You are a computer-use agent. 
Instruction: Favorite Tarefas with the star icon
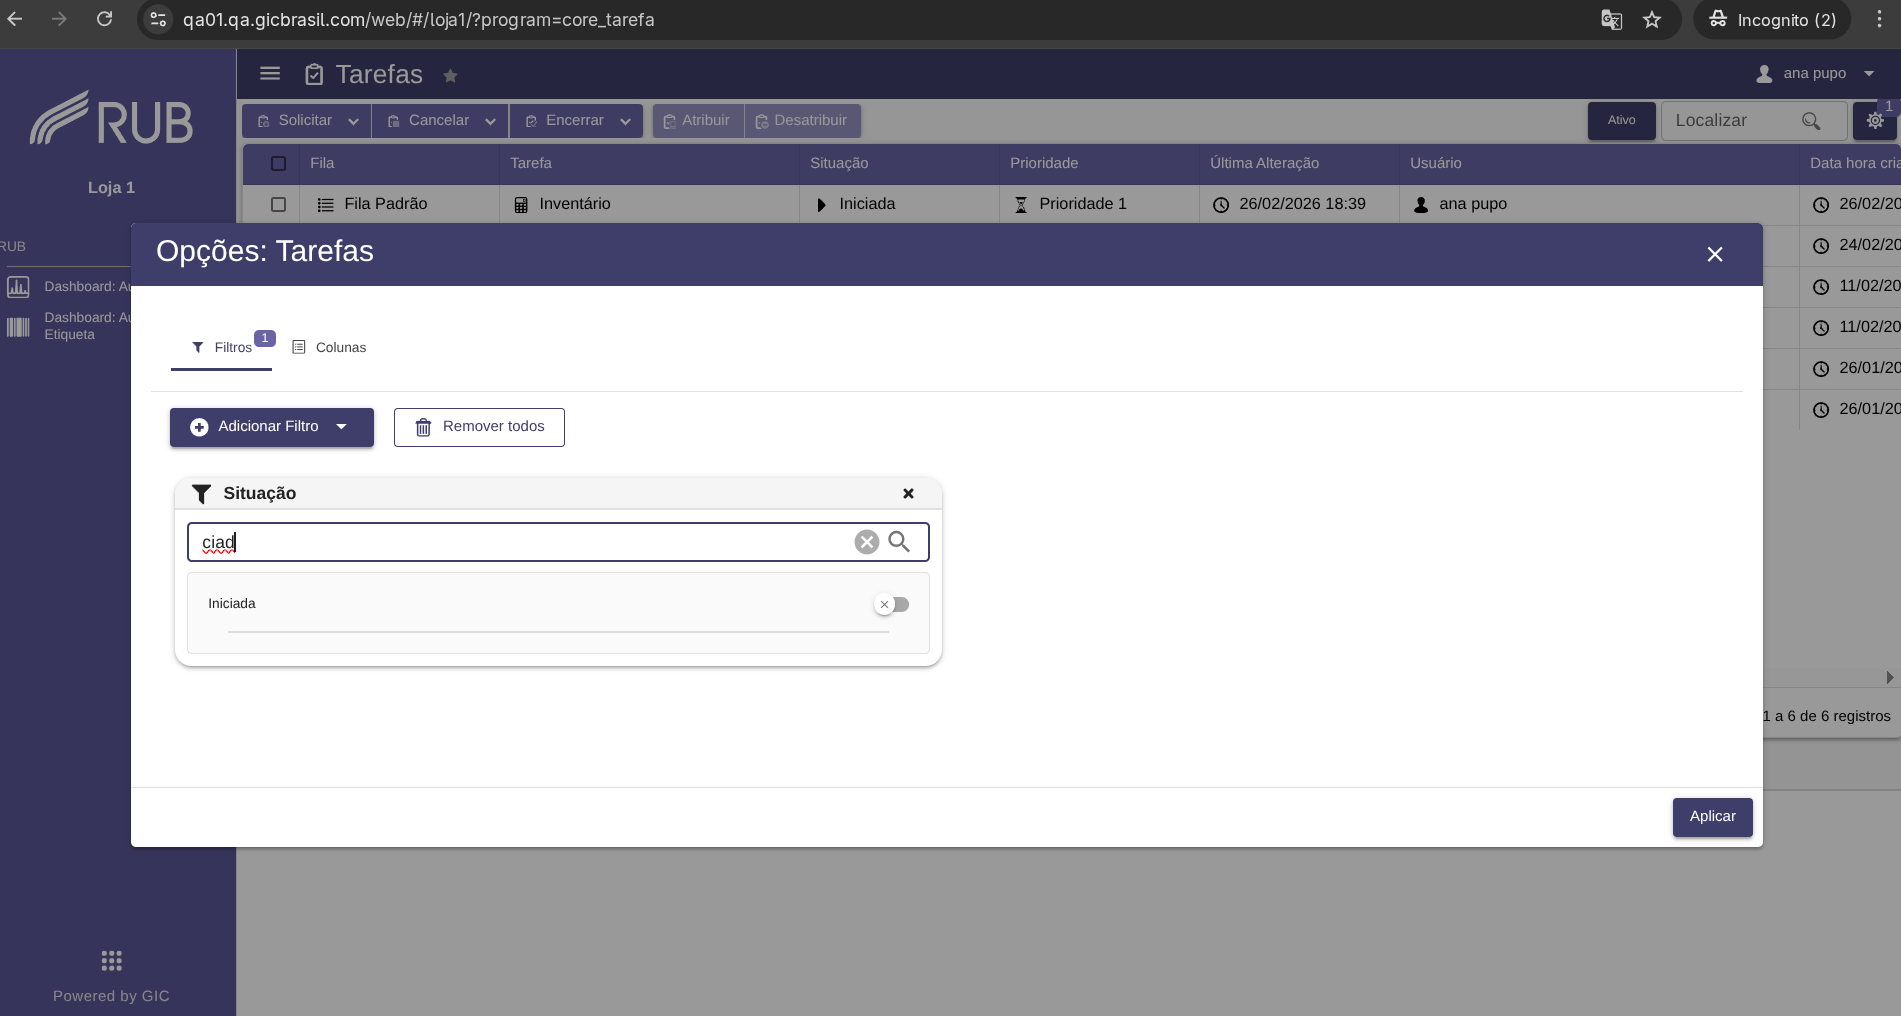click(x=450, y=76)
